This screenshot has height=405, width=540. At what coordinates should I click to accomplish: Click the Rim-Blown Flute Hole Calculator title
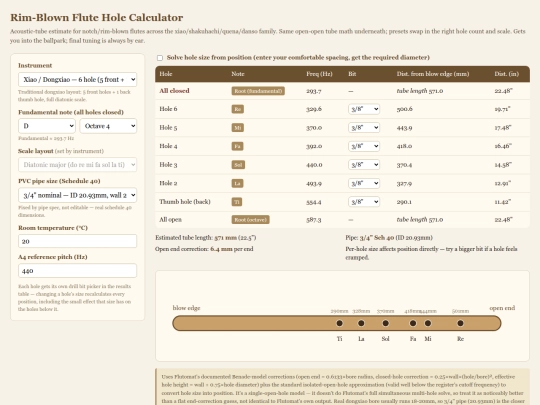pos(96,18)
